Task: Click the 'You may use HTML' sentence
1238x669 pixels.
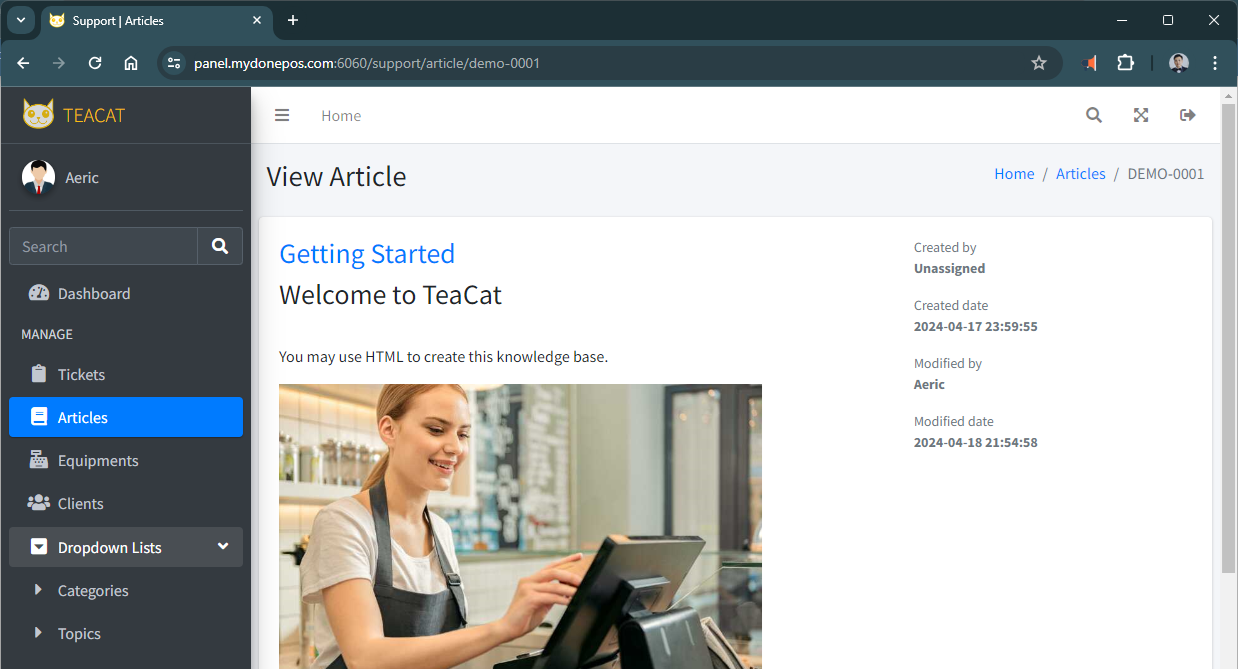Action: [443, 356]
